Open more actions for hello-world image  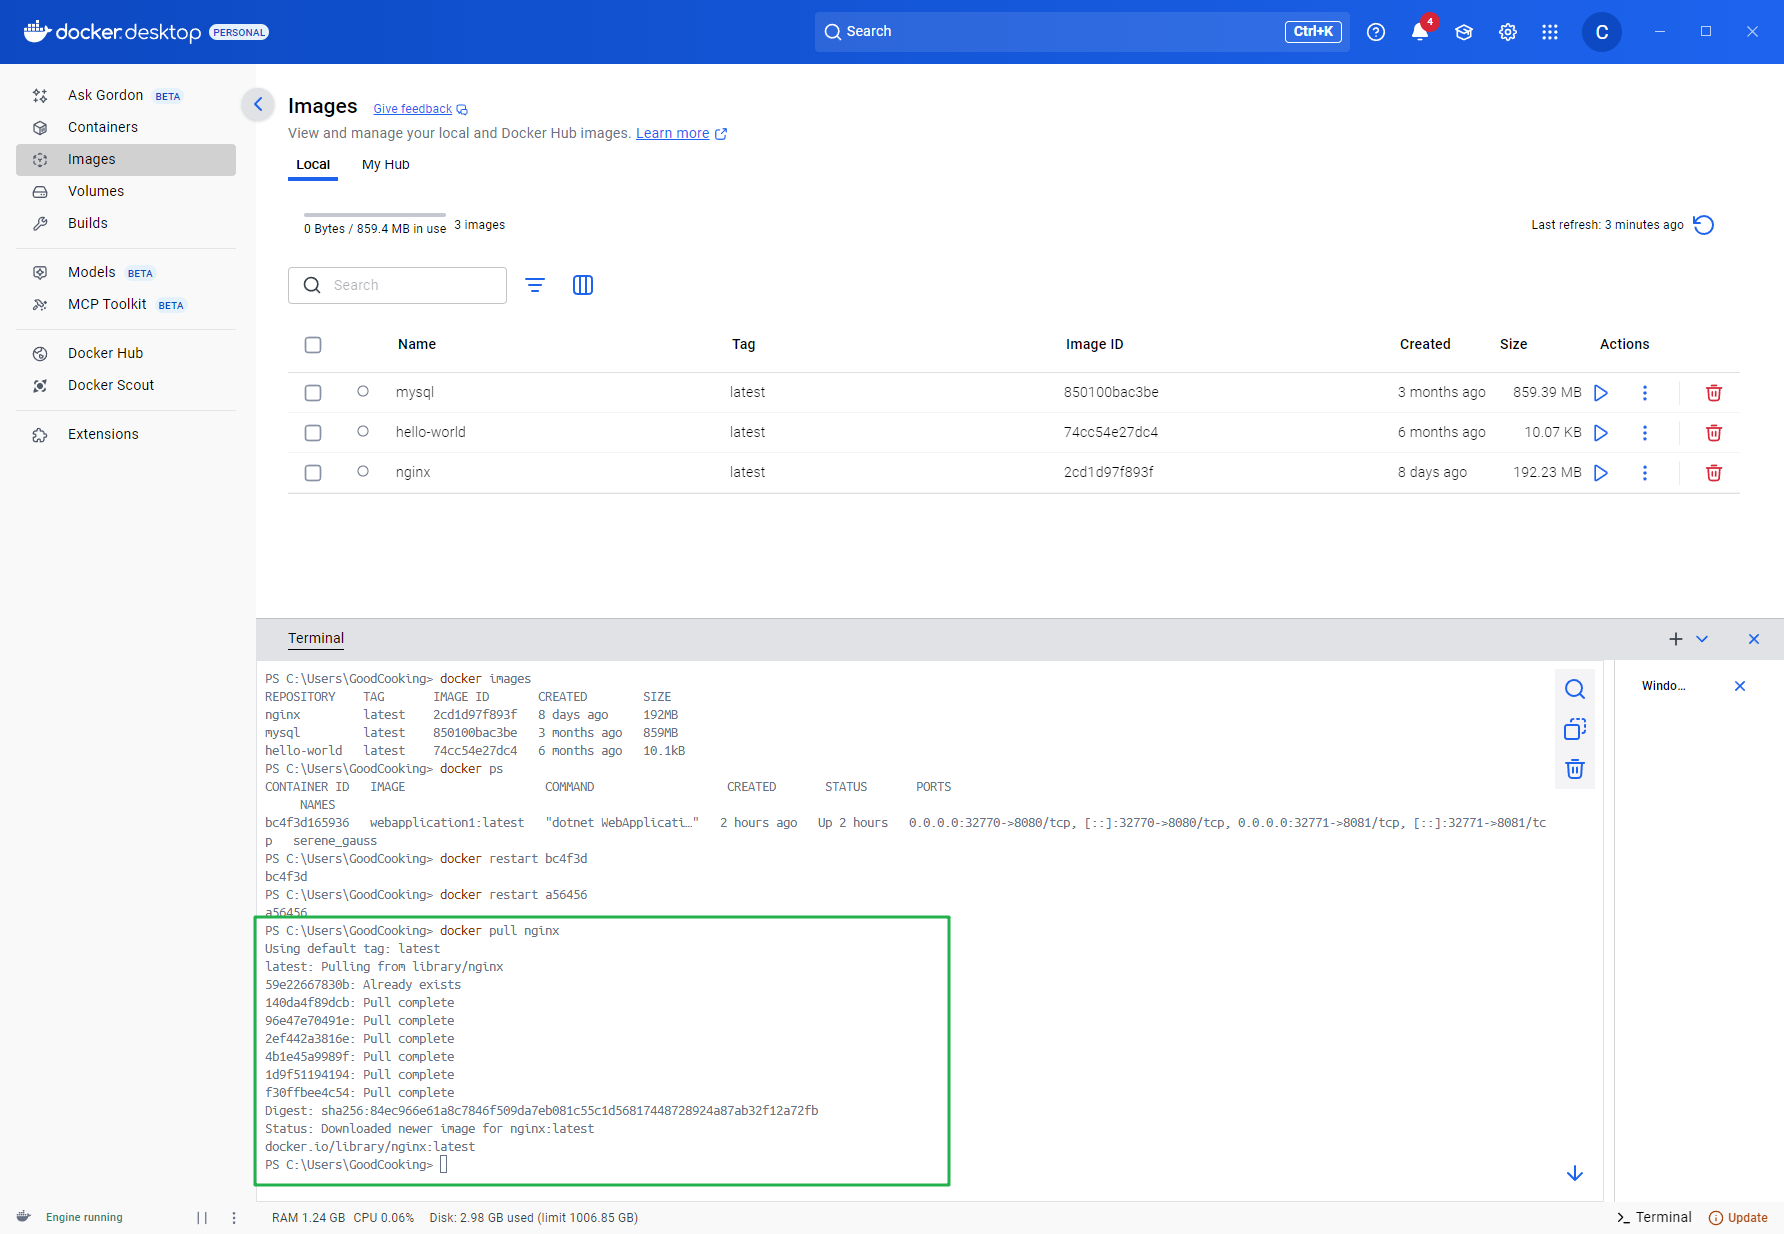[x=1645, y=433]
